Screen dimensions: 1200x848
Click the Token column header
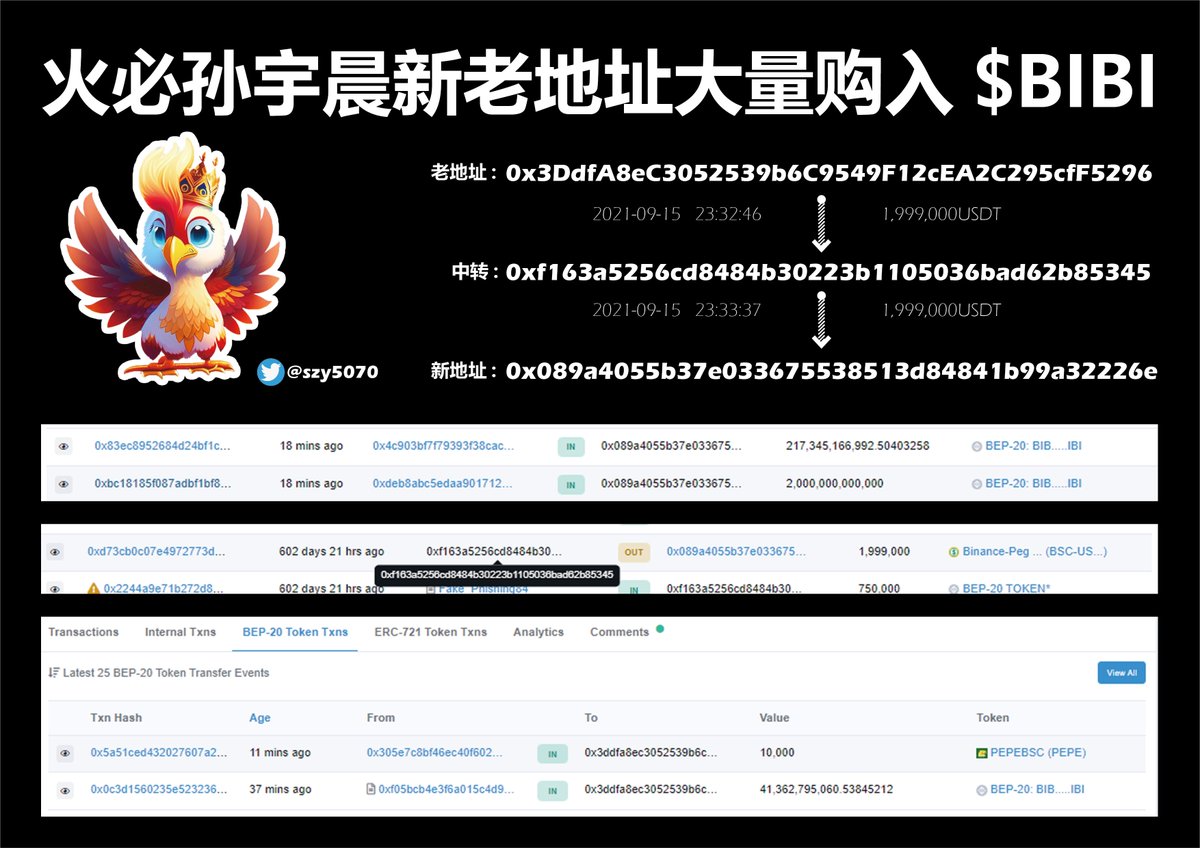click(993, 718)
